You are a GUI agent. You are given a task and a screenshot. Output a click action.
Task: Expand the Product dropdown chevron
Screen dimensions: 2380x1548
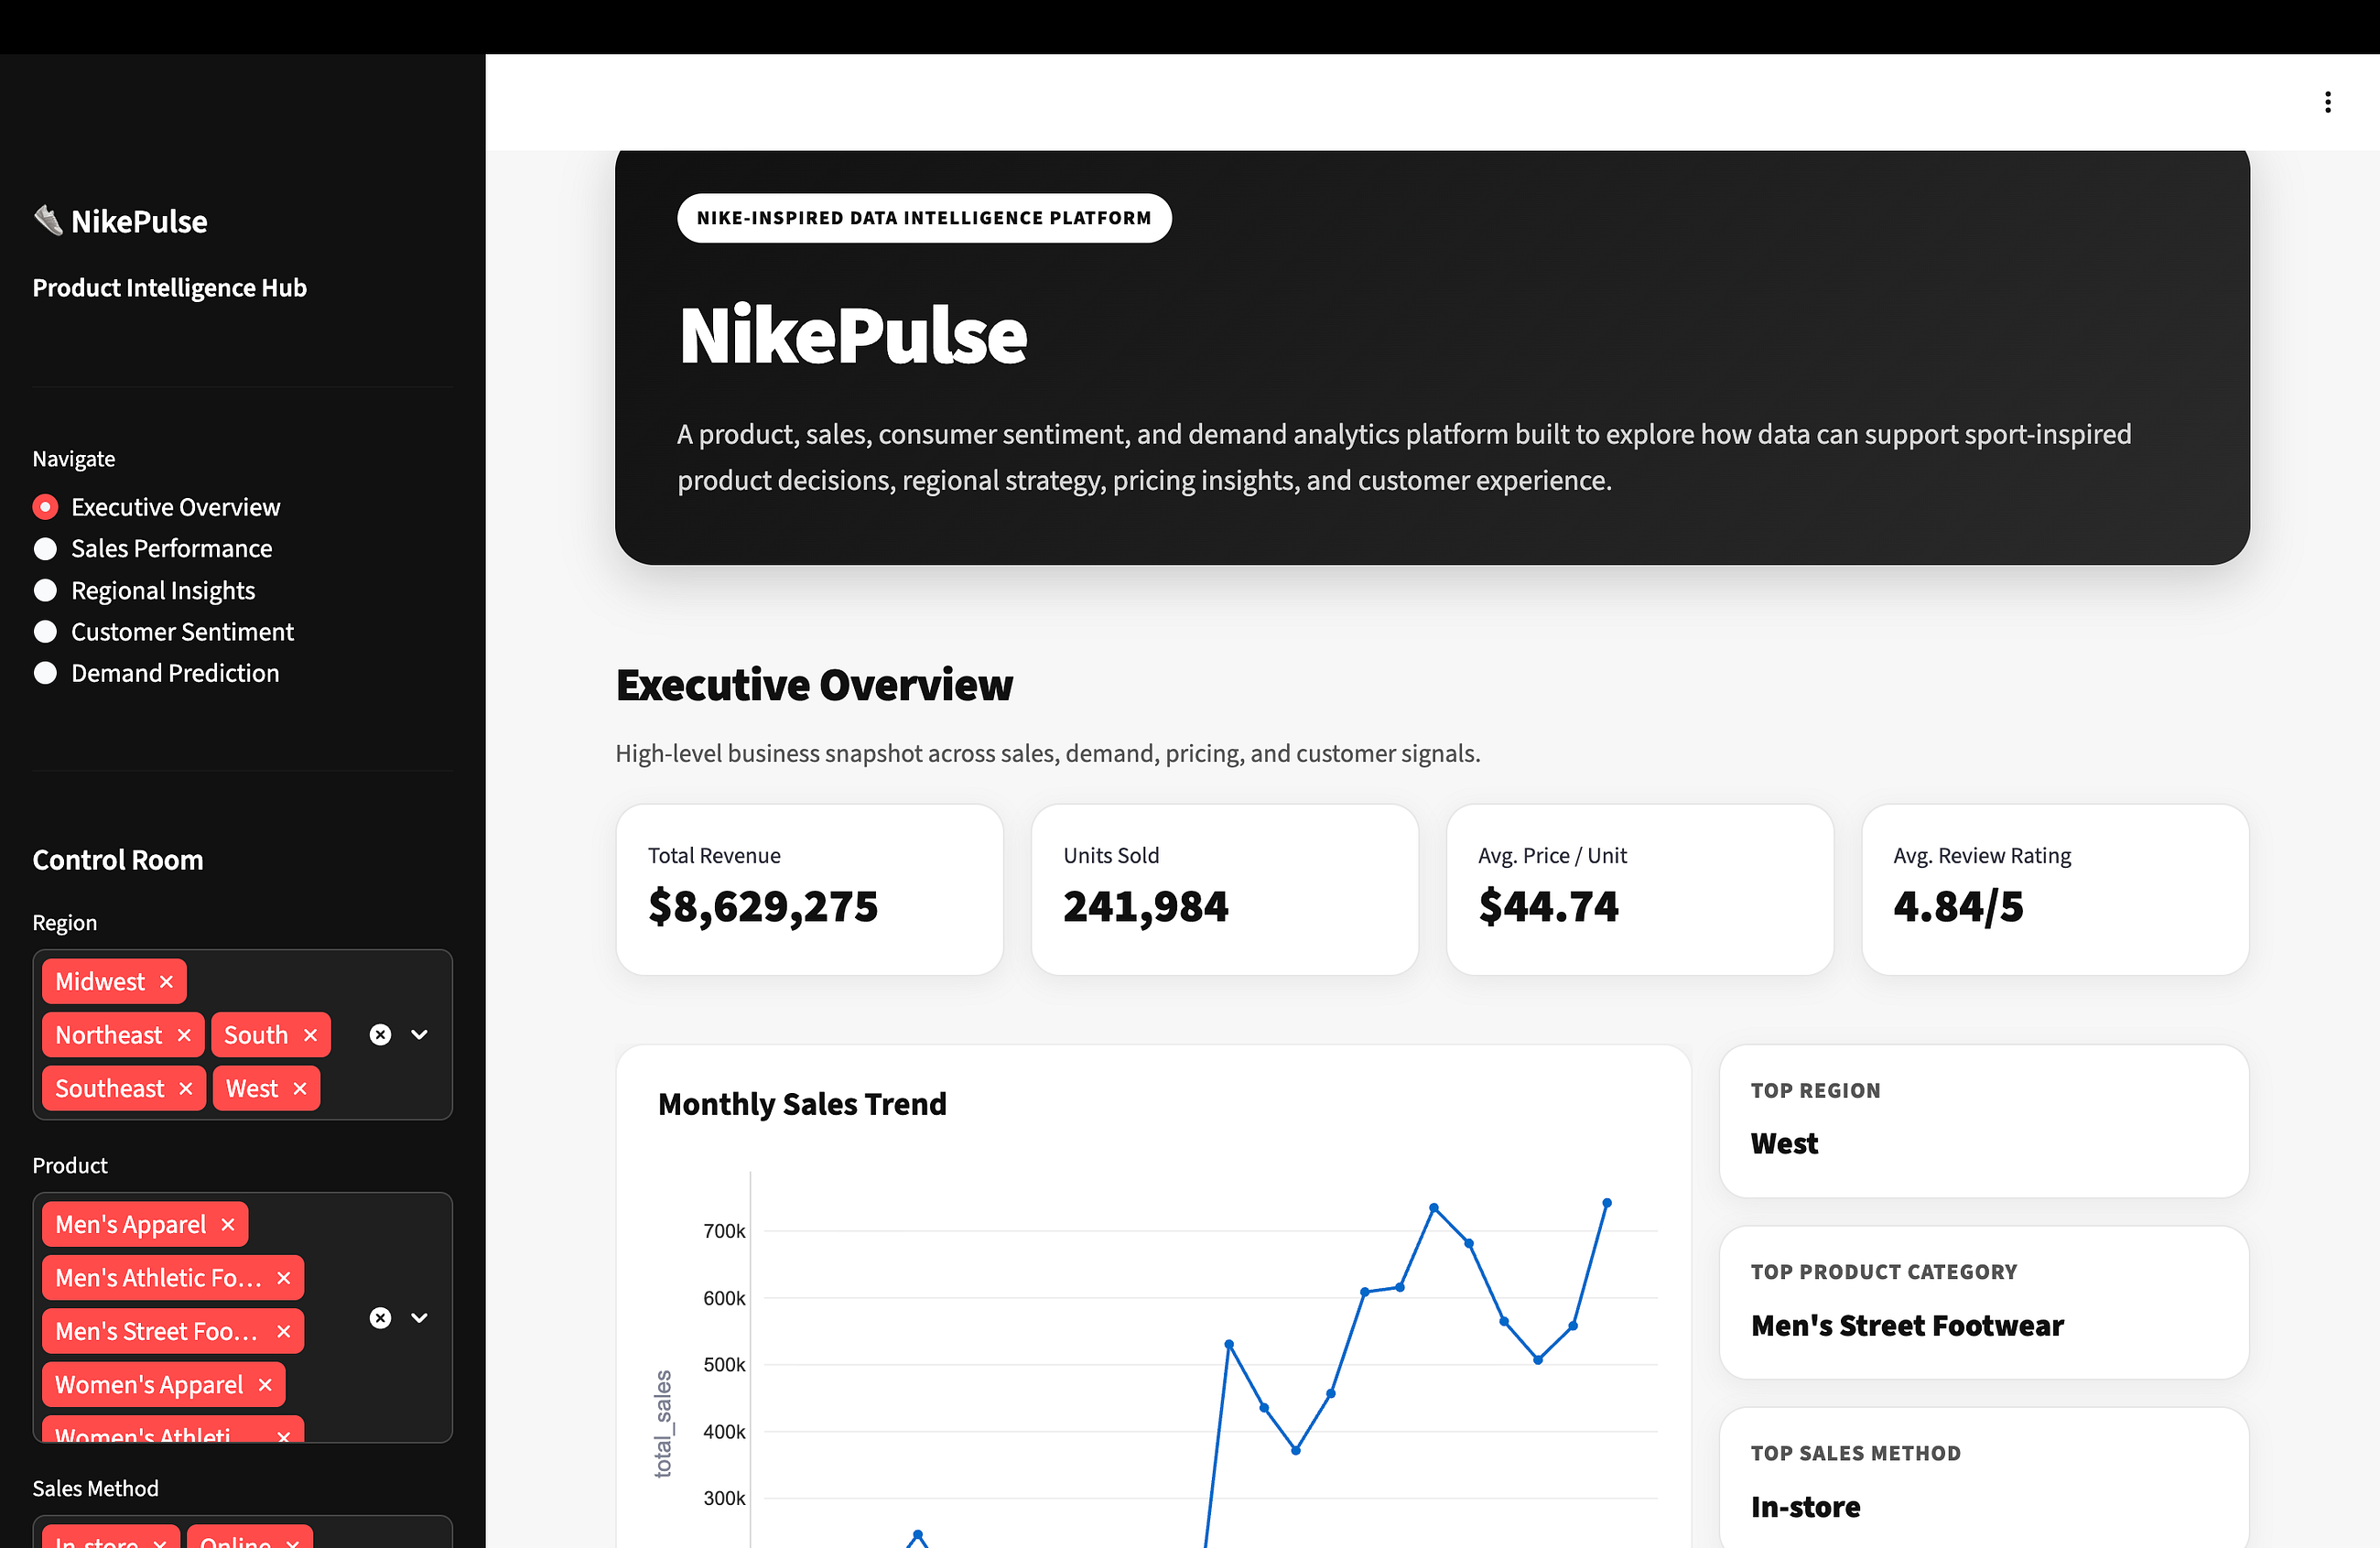(x=420, y=1318)
